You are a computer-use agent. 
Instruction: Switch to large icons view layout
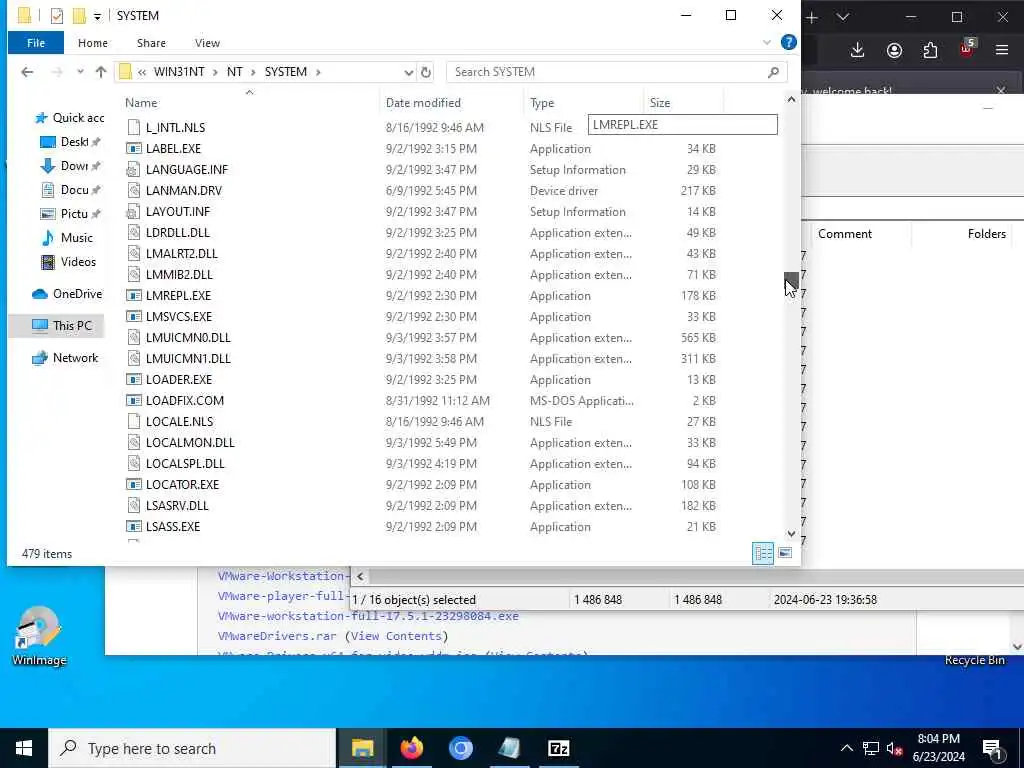tap(785, 553)
